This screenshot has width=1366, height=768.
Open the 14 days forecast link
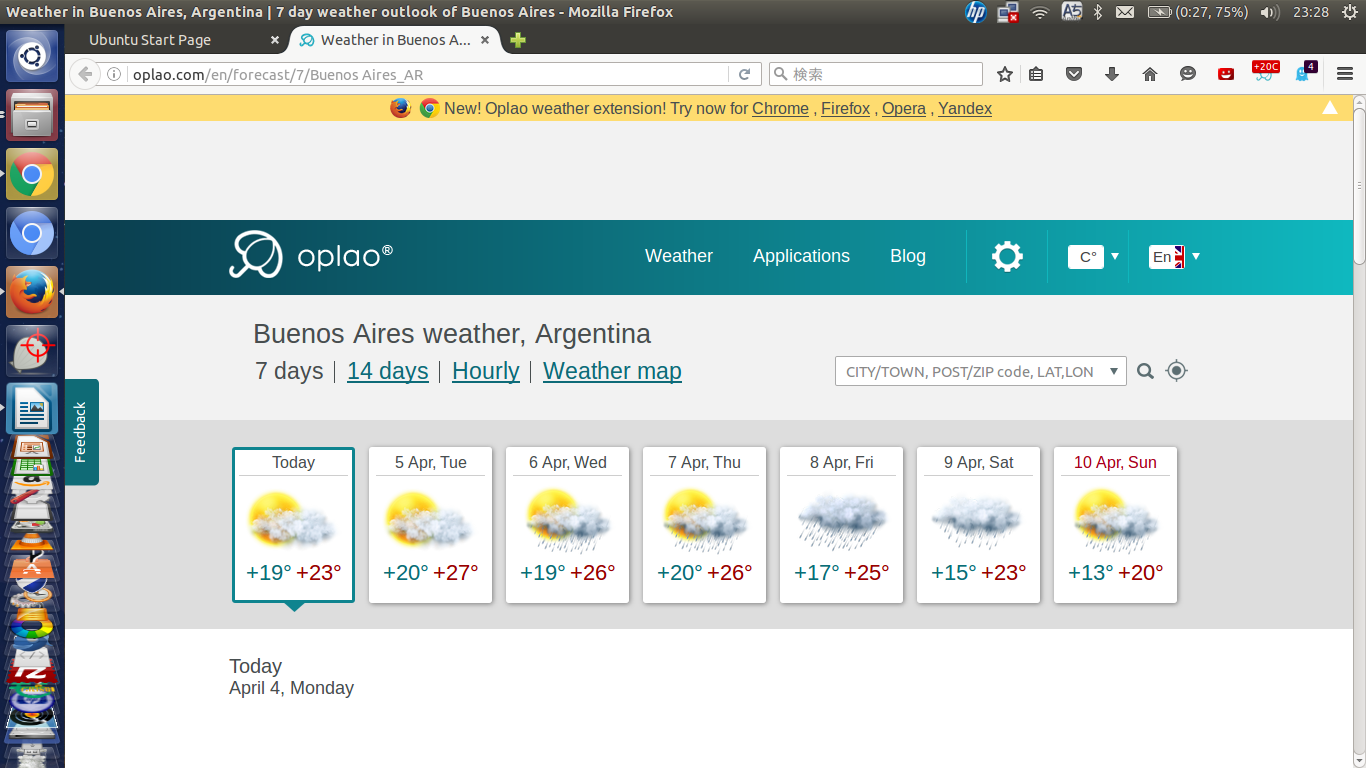tap(388, 371)
